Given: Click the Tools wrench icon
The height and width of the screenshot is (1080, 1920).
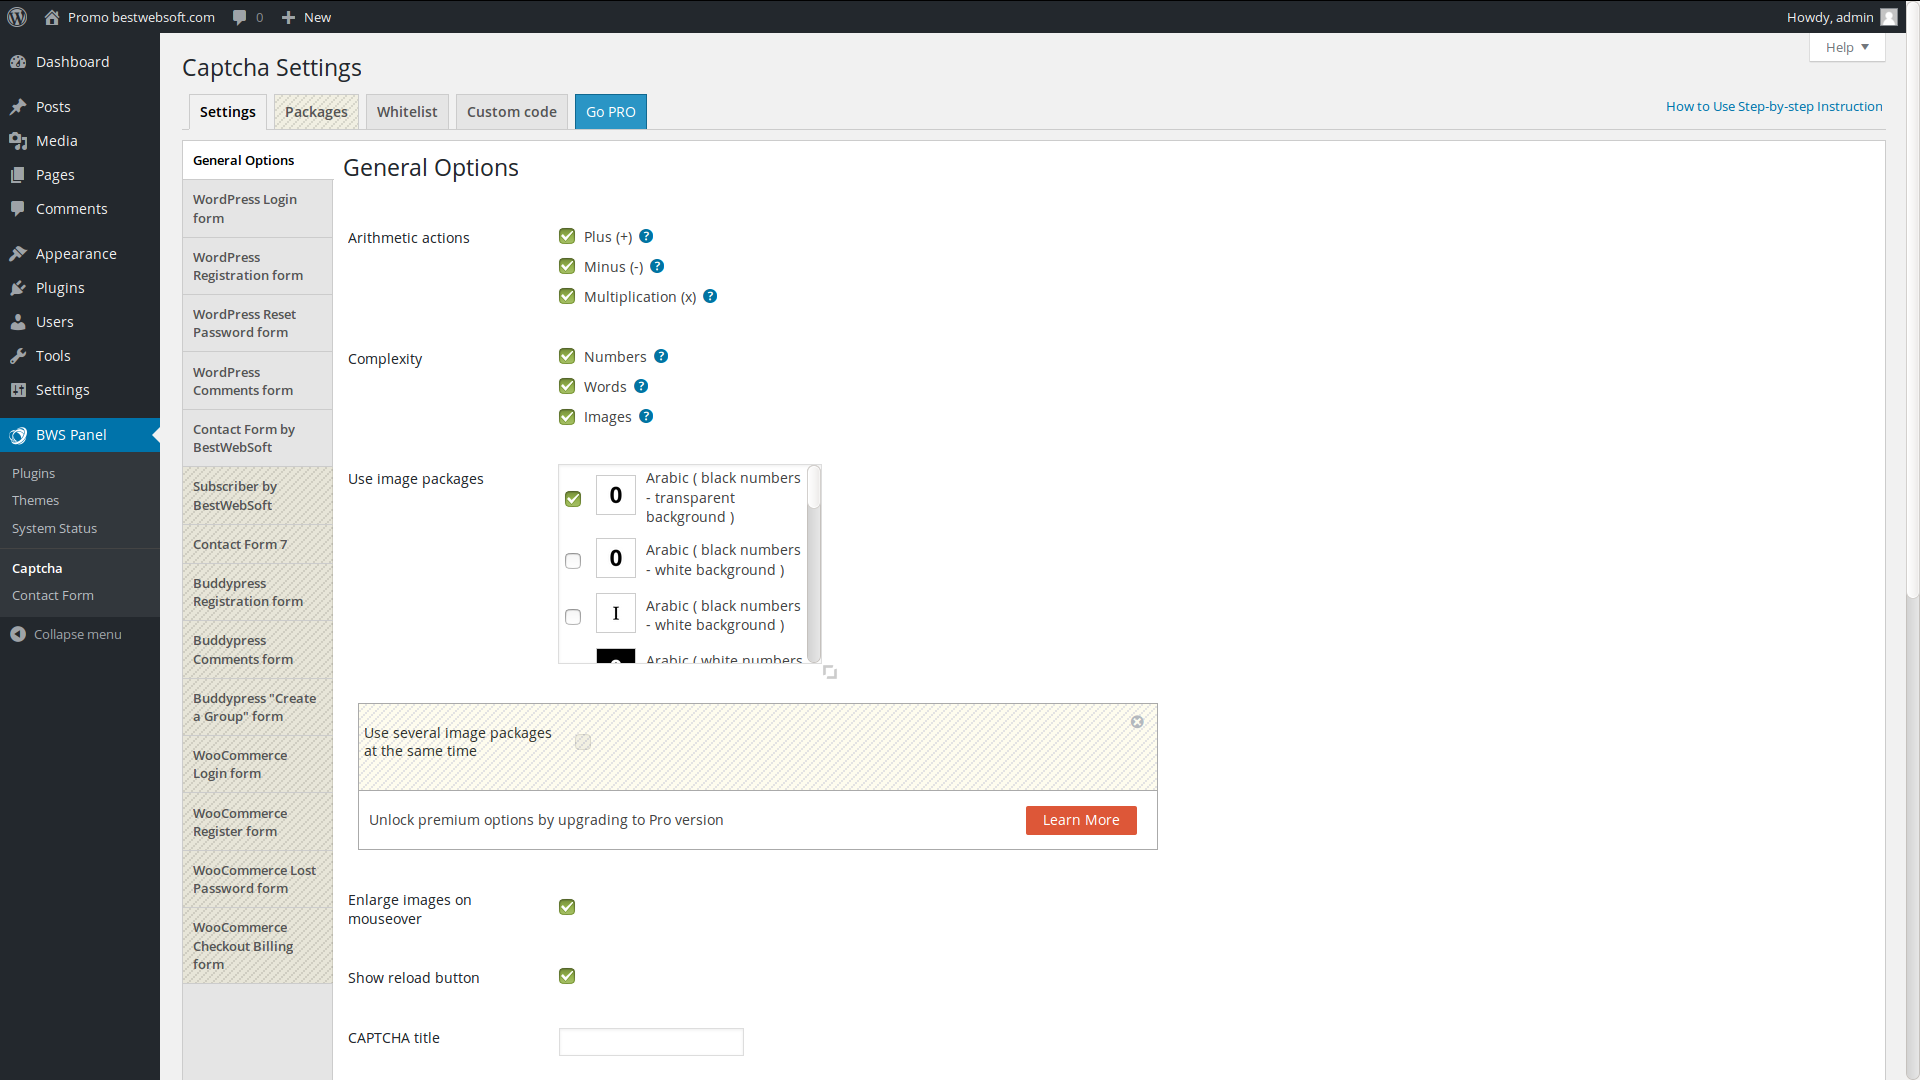Looking at the screenshot, I should pos(18,356).
